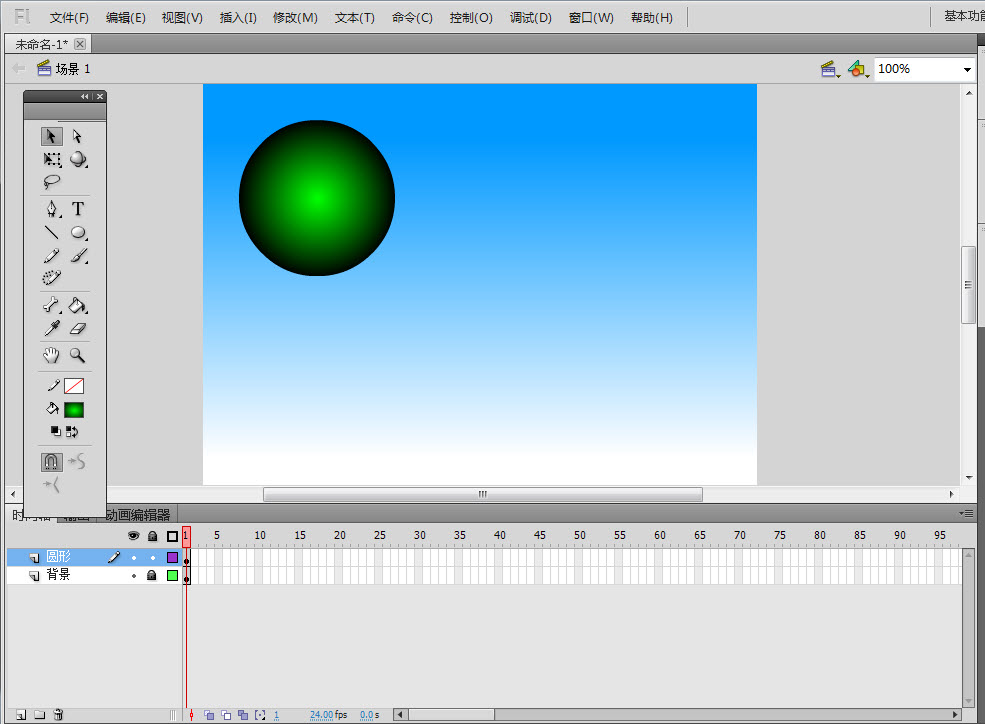This screenshot has width=985, height=724.
Task: Select the Brush tool
Action: click(78, 256)
